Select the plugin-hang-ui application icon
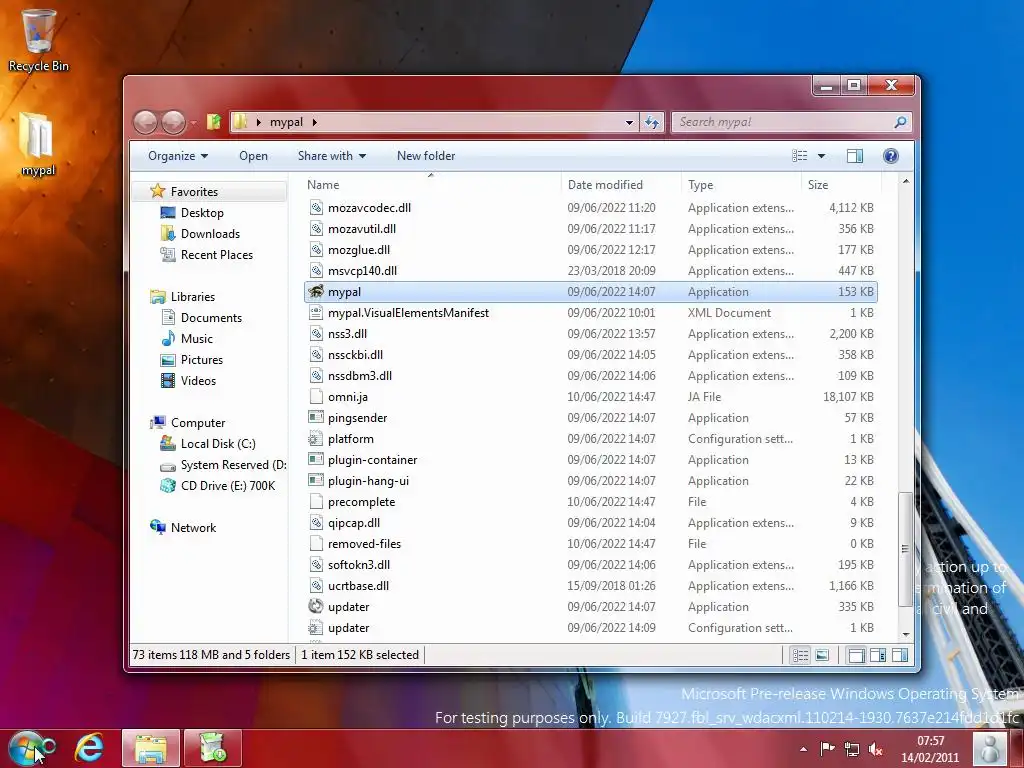The image size is (1024, 768). point(316,481)
